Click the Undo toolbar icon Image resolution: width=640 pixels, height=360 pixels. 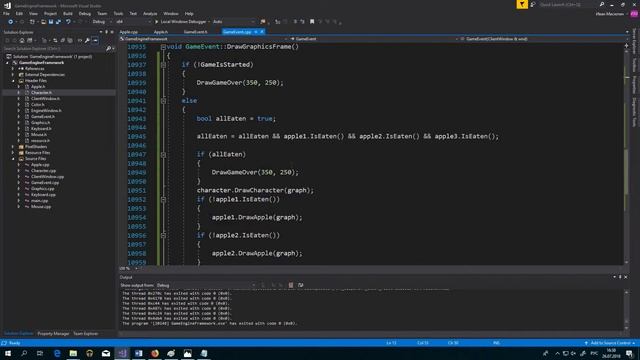[68, 22]
